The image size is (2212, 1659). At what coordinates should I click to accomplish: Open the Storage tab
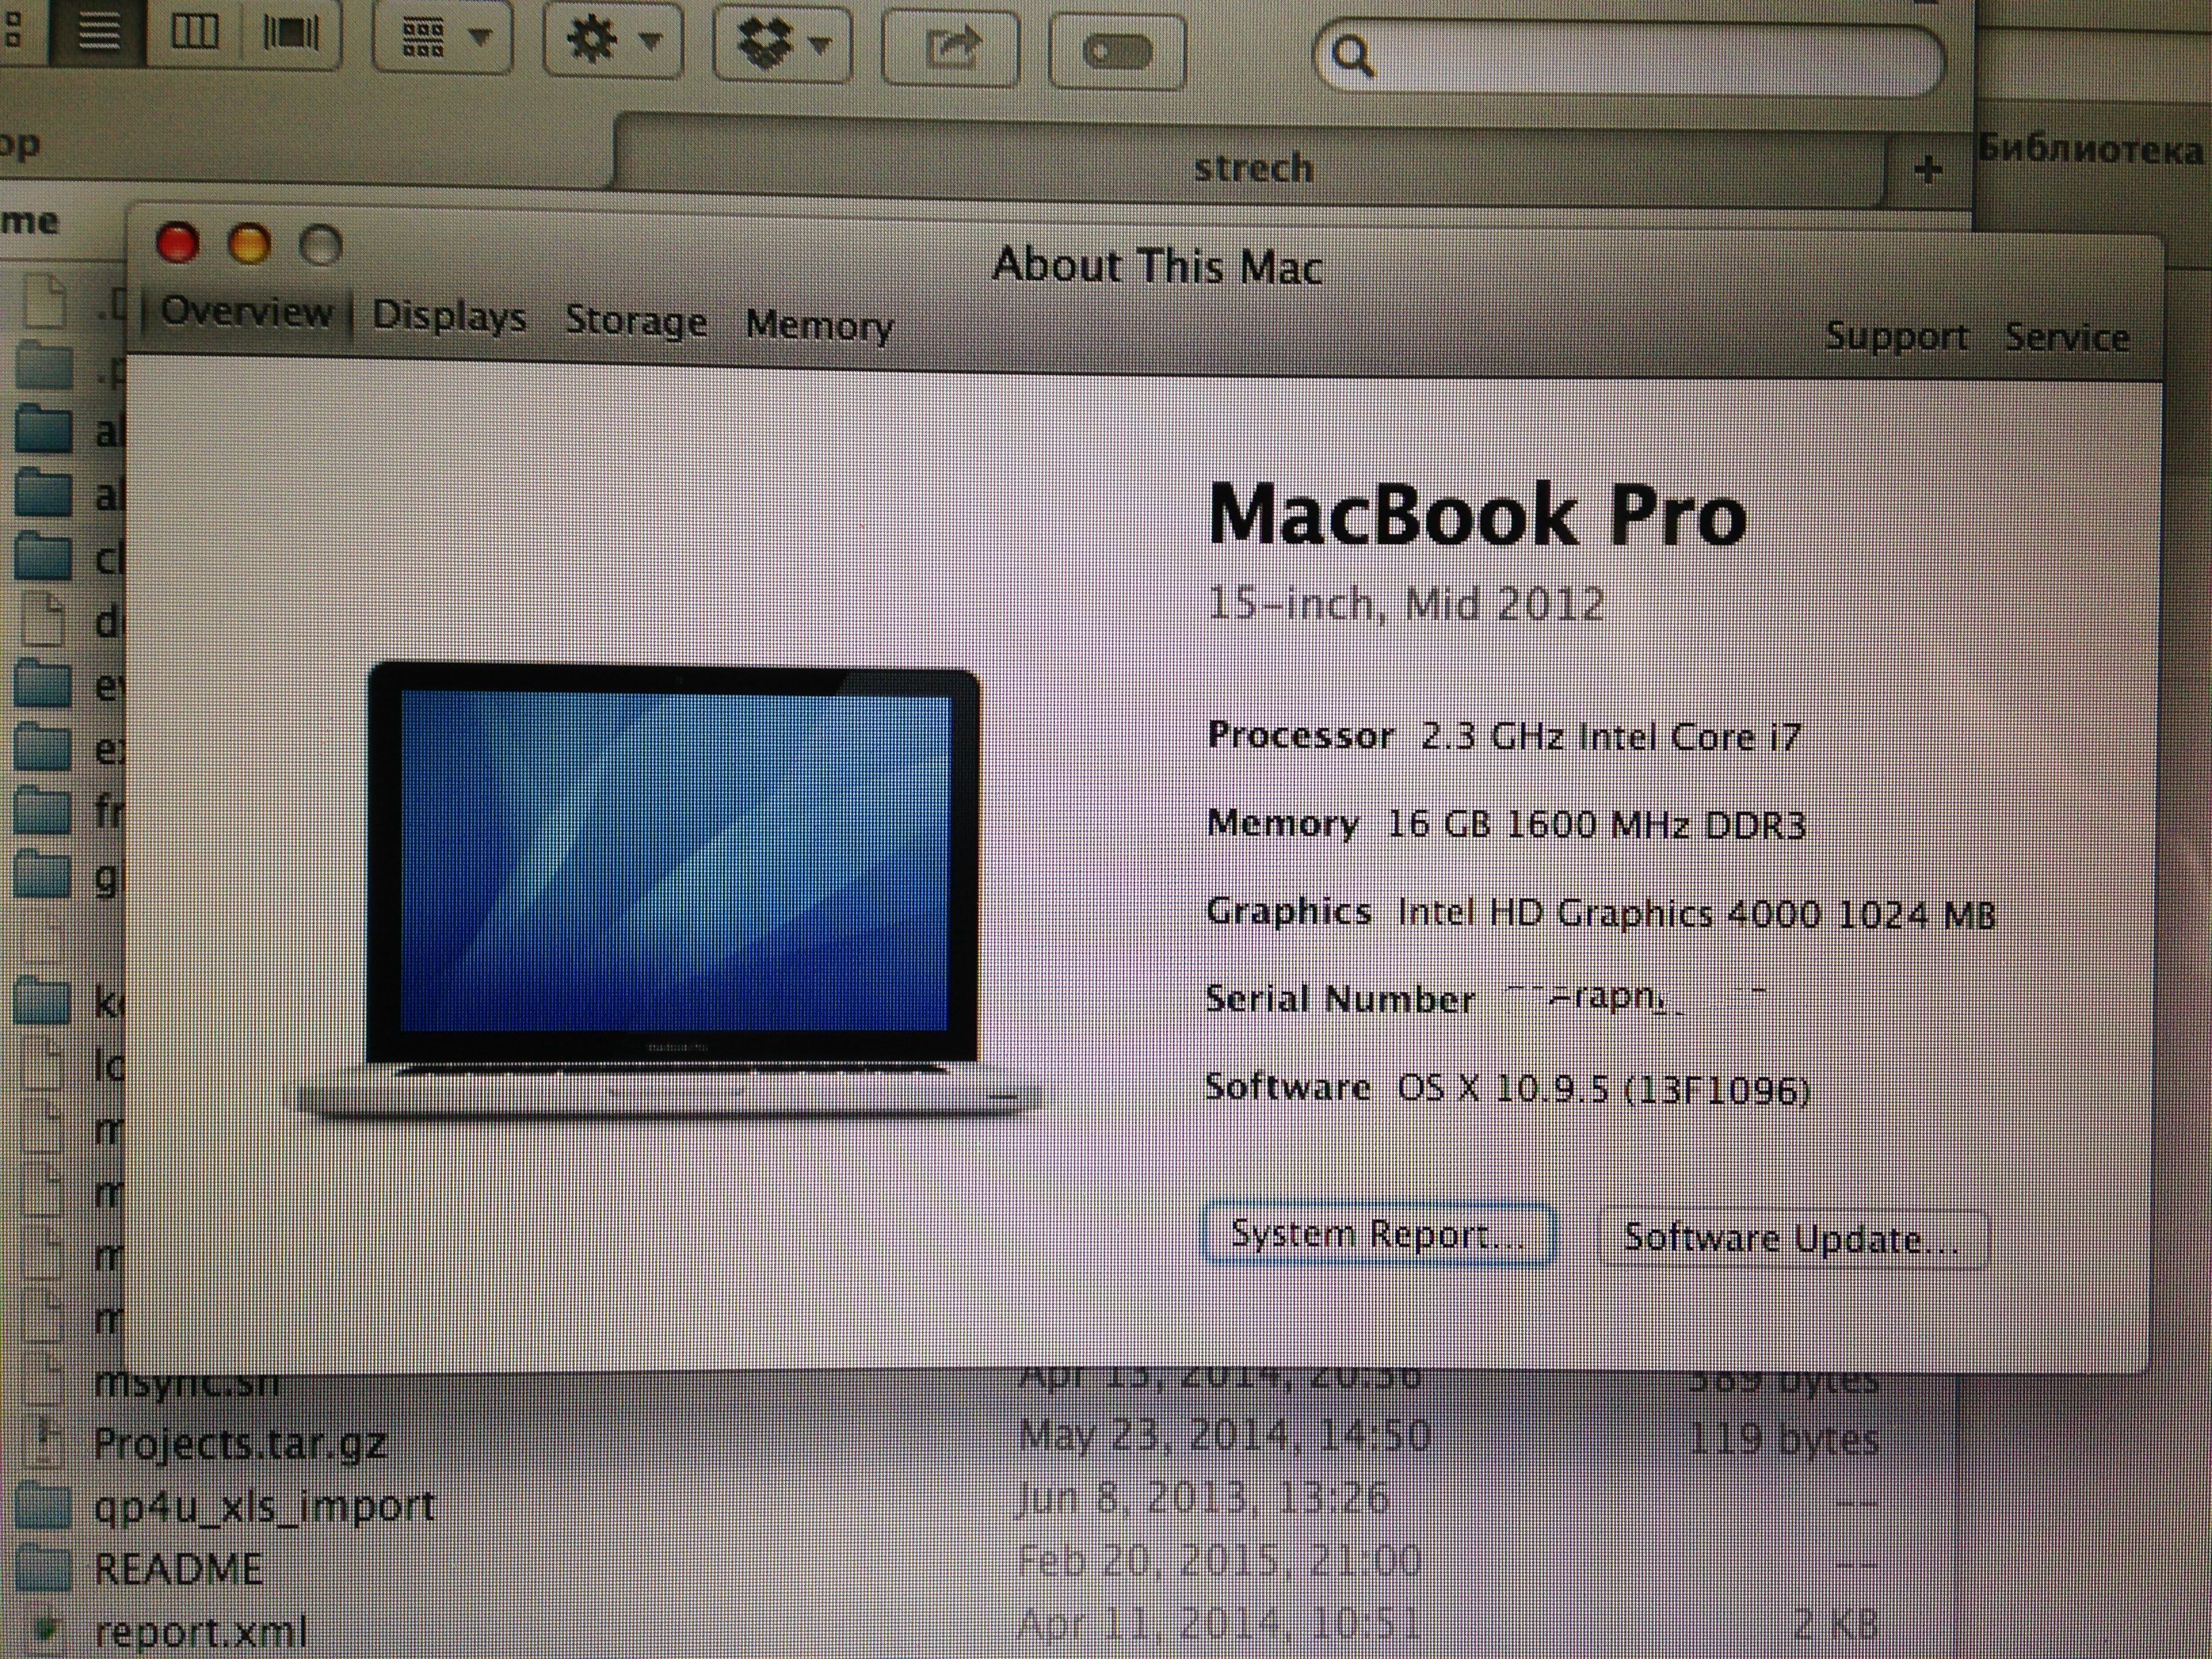tap(636, 320)
